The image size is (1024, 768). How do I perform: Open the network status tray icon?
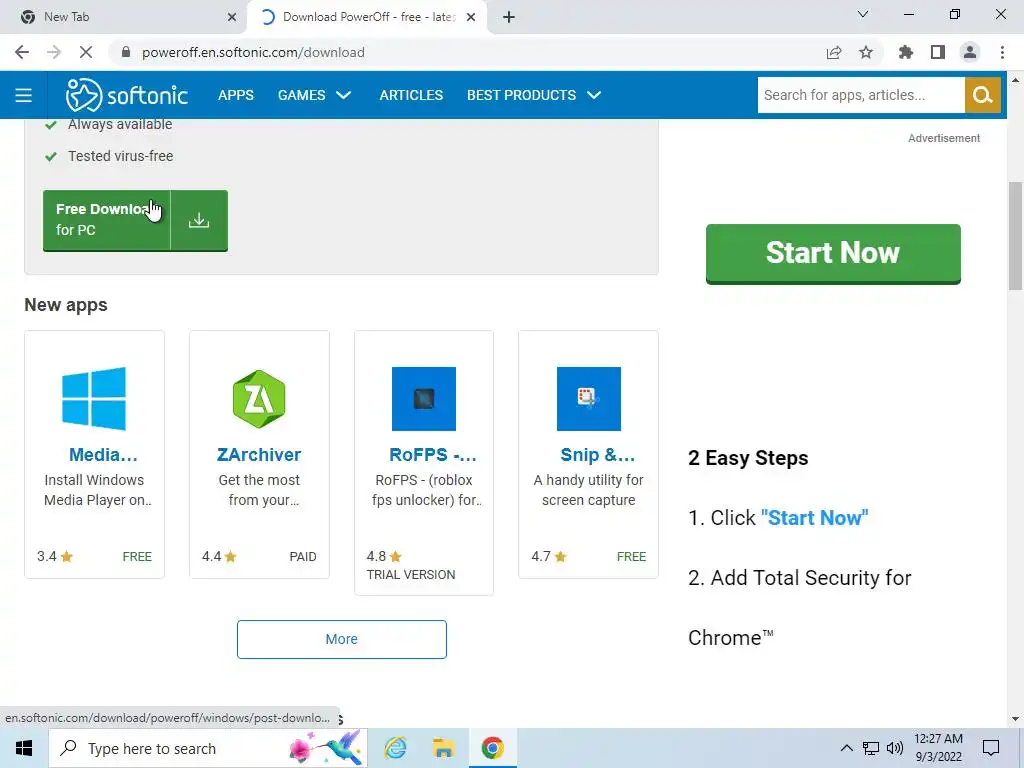point(871,748)
